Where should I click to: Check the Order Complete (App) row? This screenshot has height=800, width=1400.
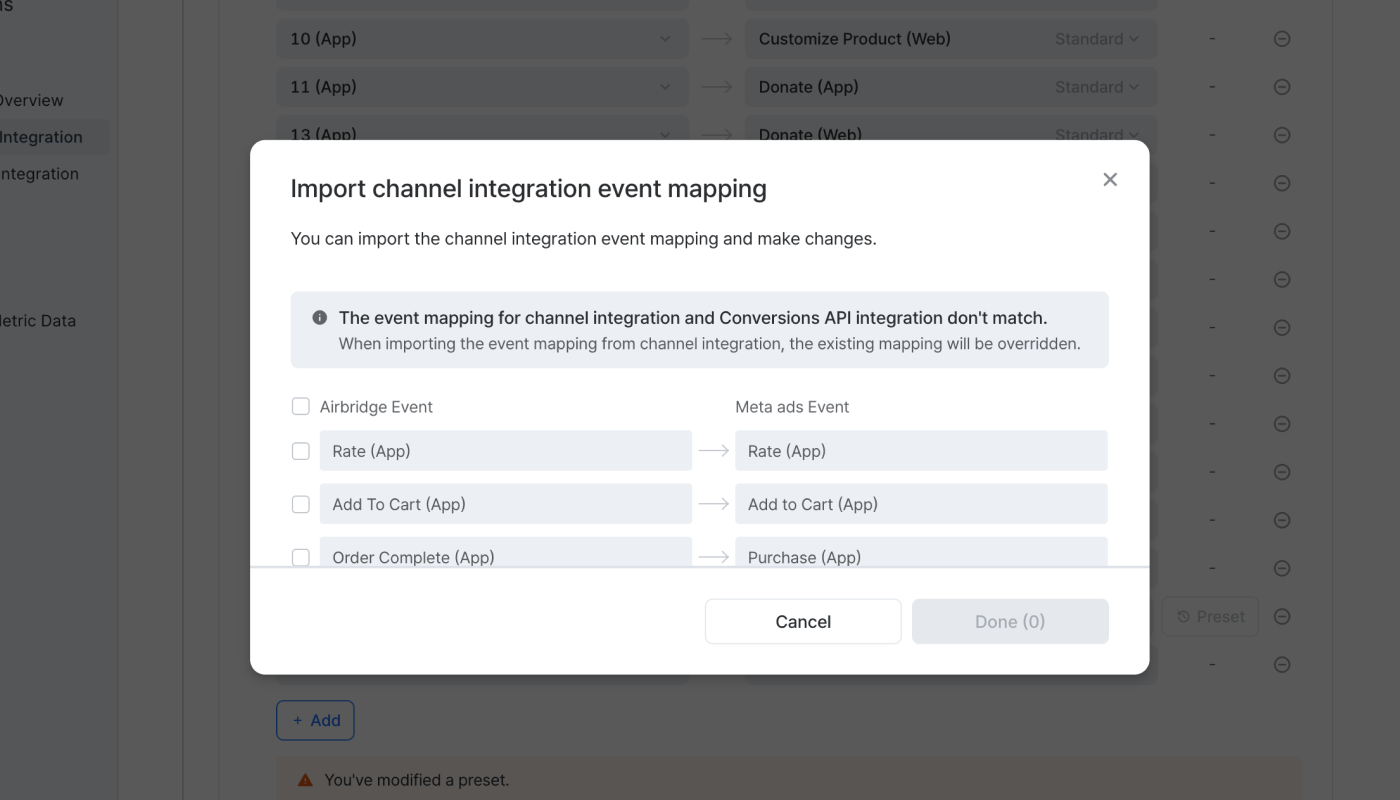pos(300,557)
